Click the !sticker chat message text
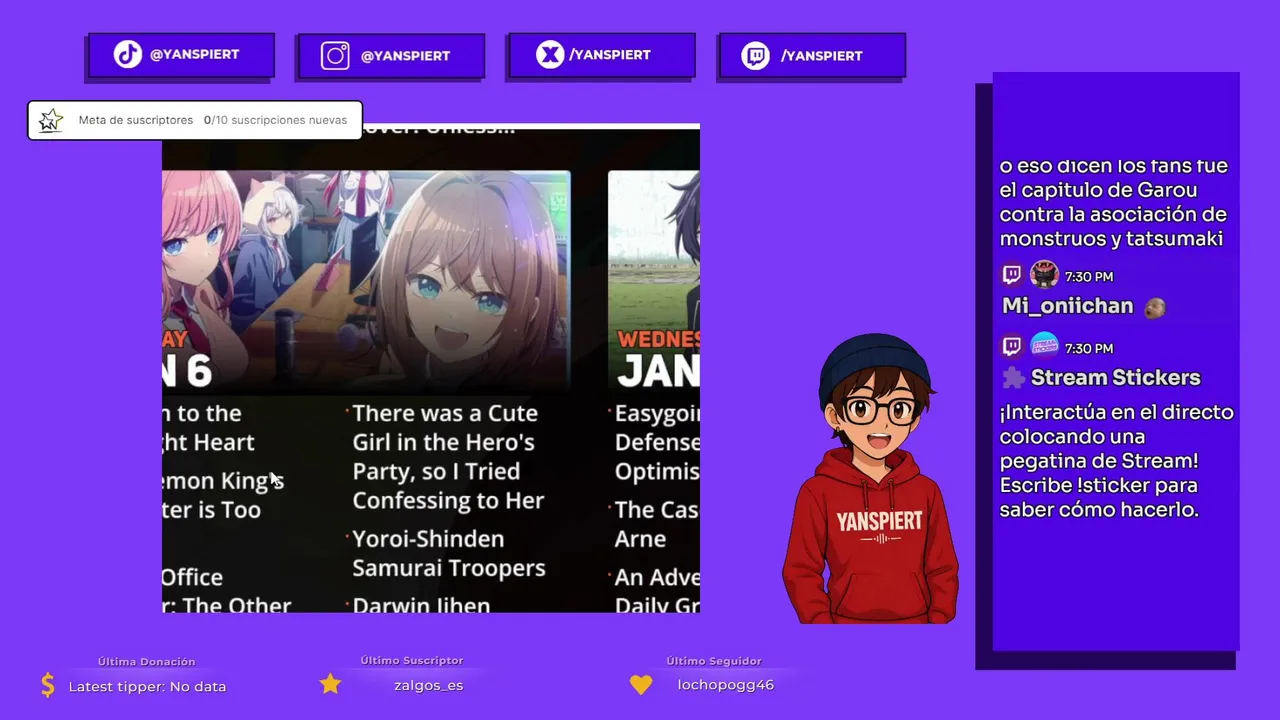 point(1116,461)
